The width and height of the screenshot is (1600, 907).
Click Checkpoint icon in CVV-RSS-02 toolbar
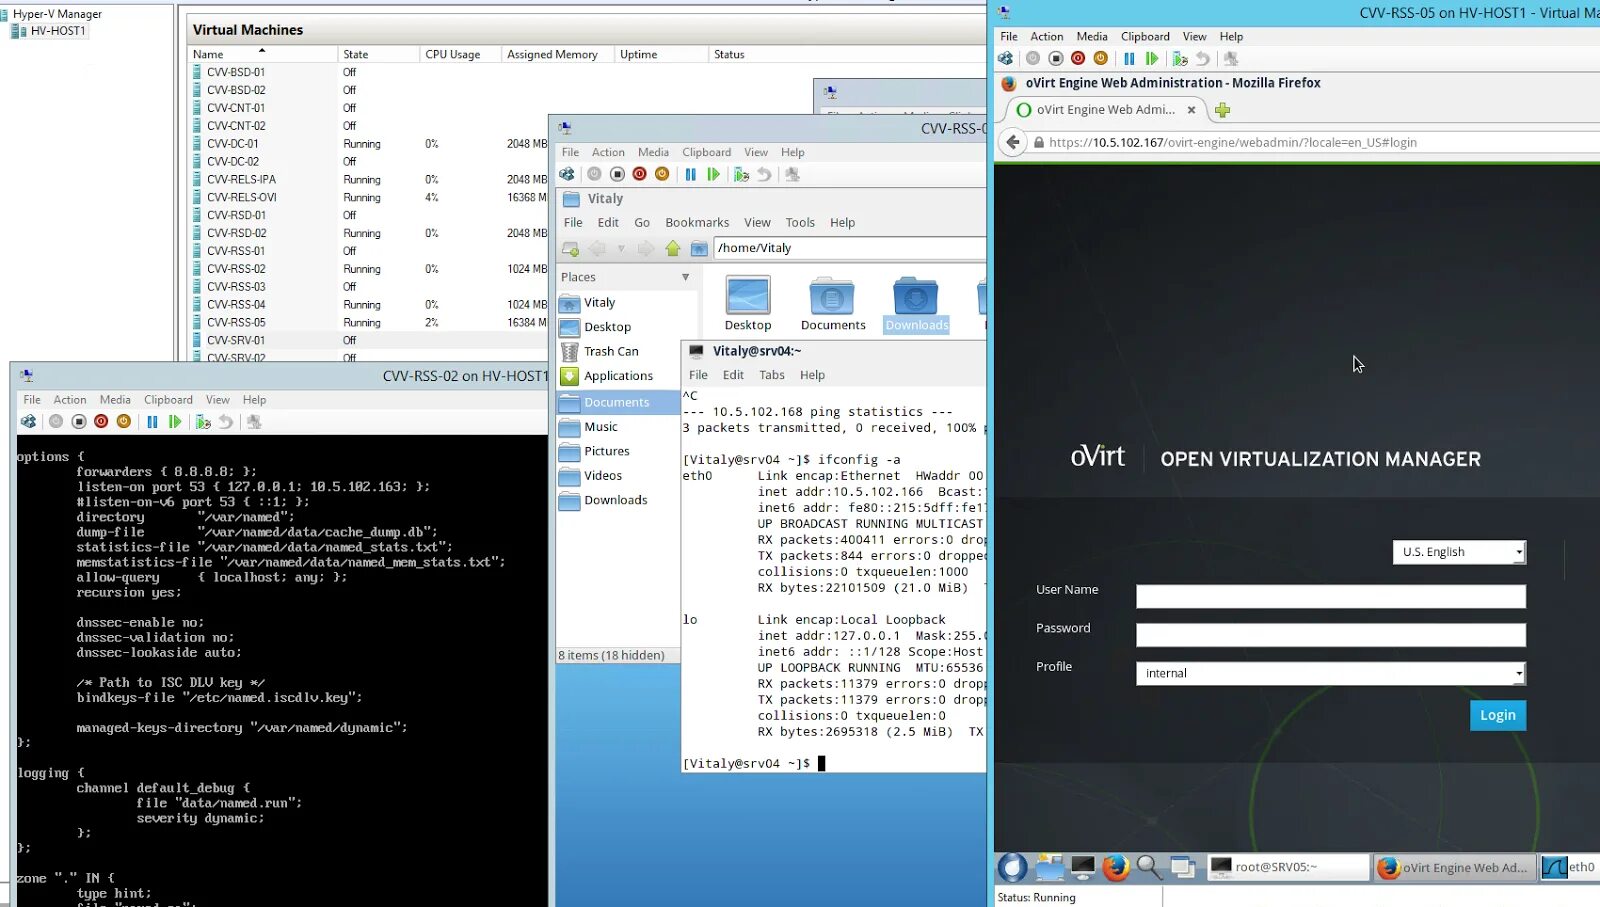(x=203, y=422)
